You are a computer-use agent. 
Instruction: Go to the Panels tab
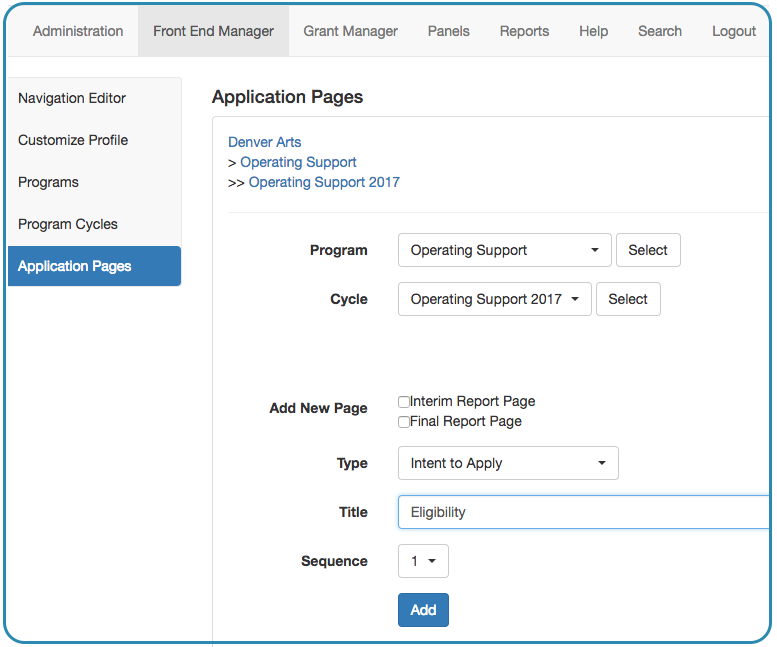448,31
